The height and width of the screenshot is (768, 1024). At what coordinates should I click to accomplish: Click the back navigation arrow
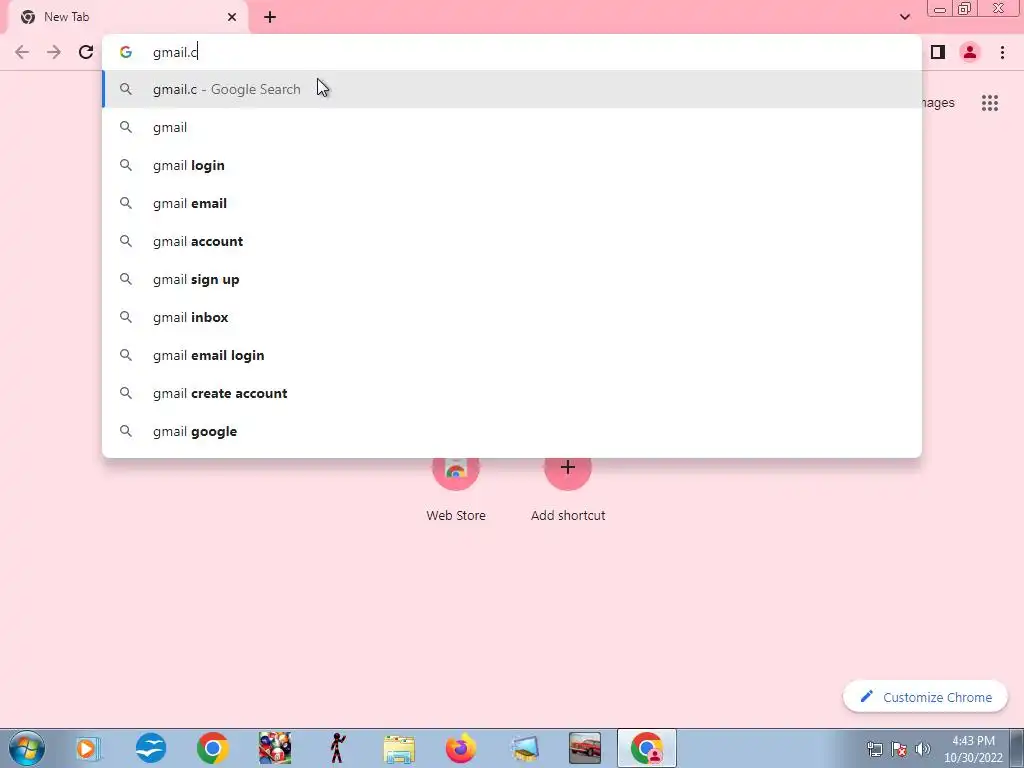[22, 52]
